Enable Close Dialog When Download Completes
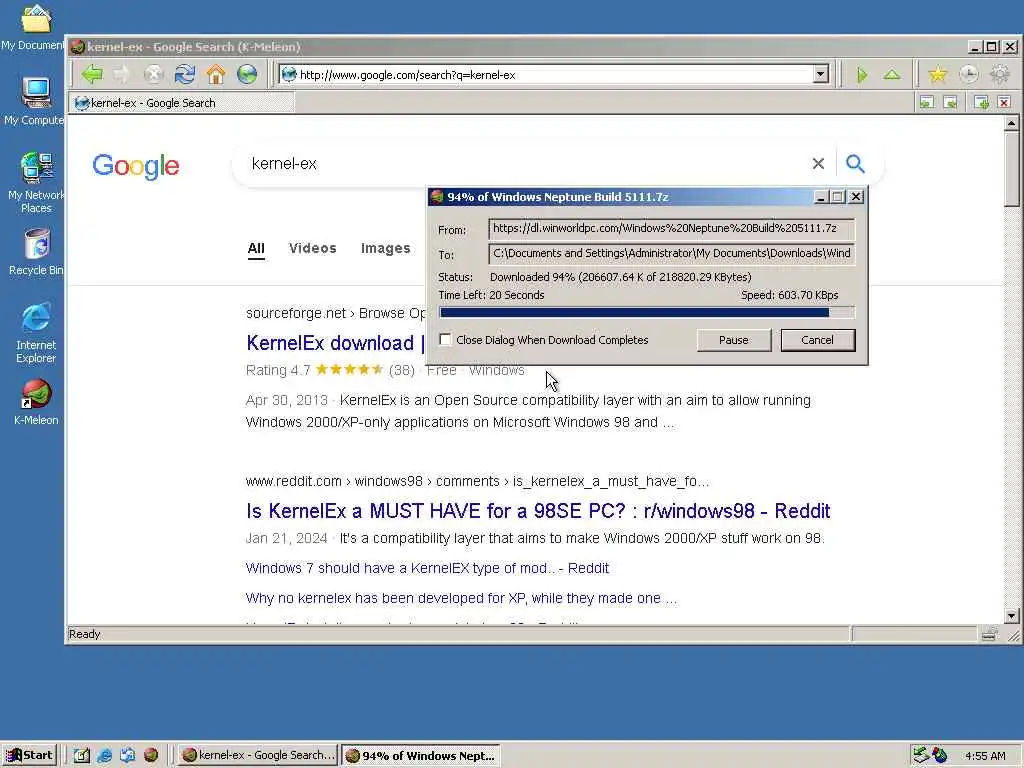This screenshot has width=1024, height=768. coord(445,340)
